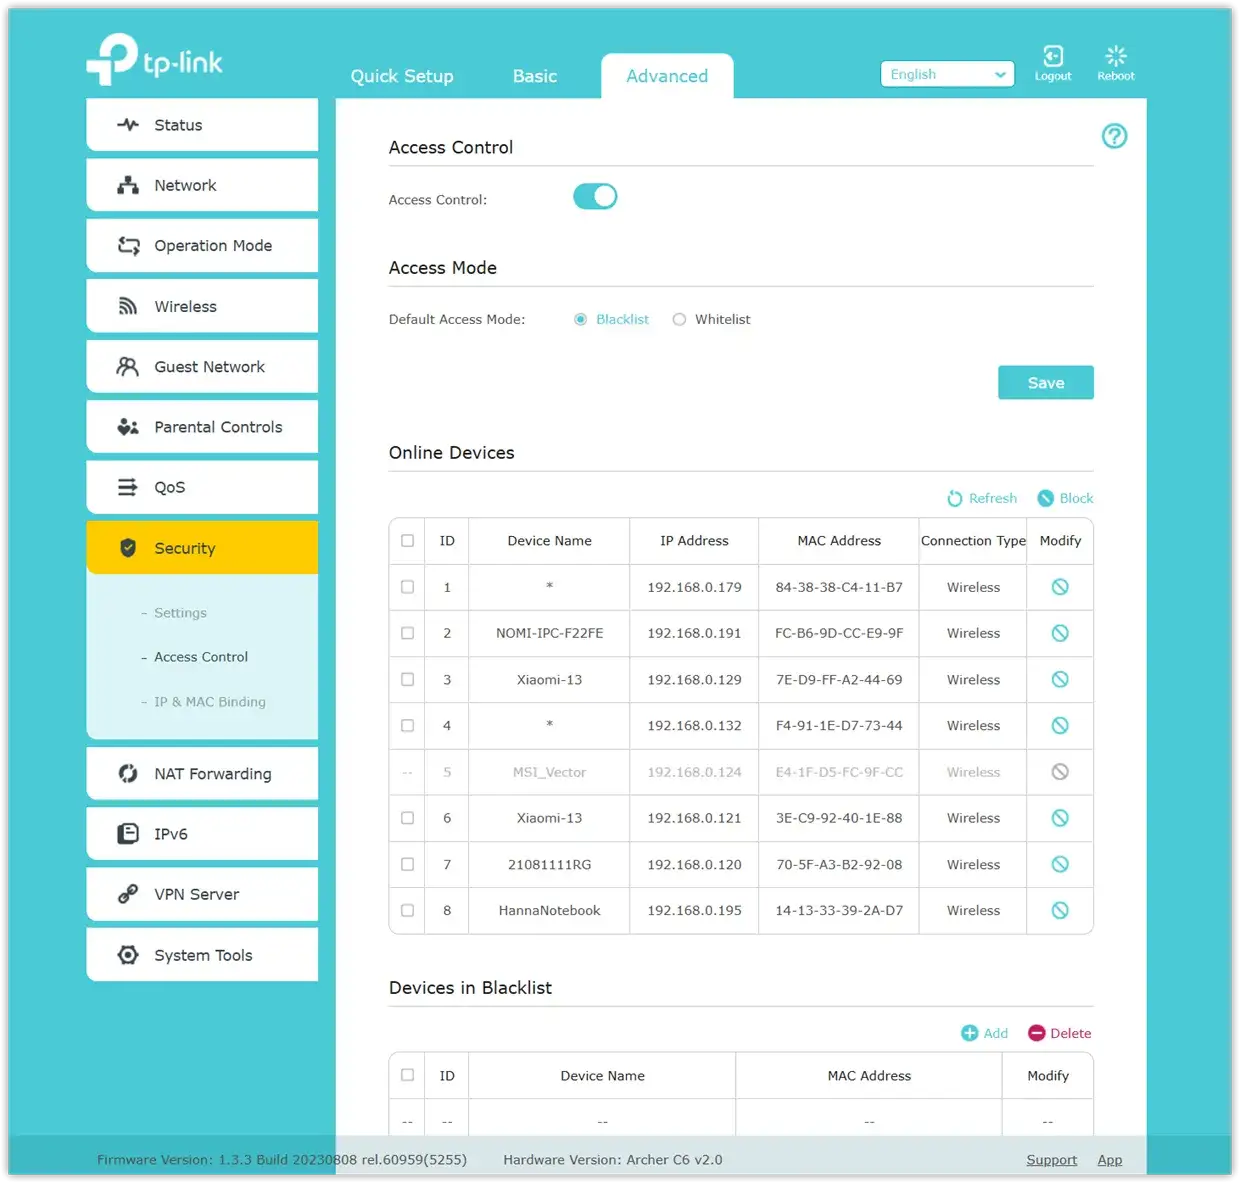This screenshot has width=1240, height=1183.
Task: Select the Whitelist radio button
Action: (x=679, y=320)
